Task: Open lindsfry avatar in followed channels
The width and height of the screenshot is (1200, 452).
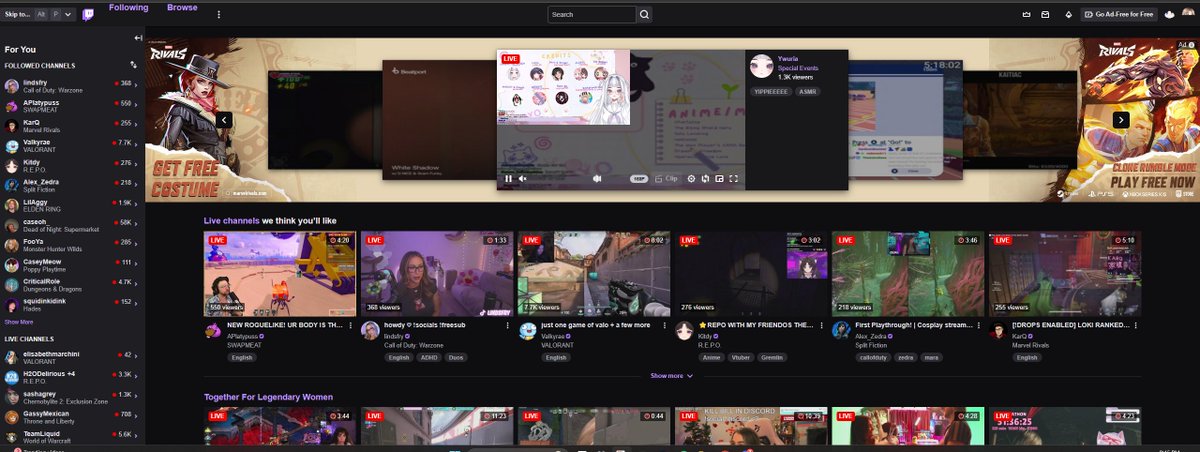Action: (11, 86)
